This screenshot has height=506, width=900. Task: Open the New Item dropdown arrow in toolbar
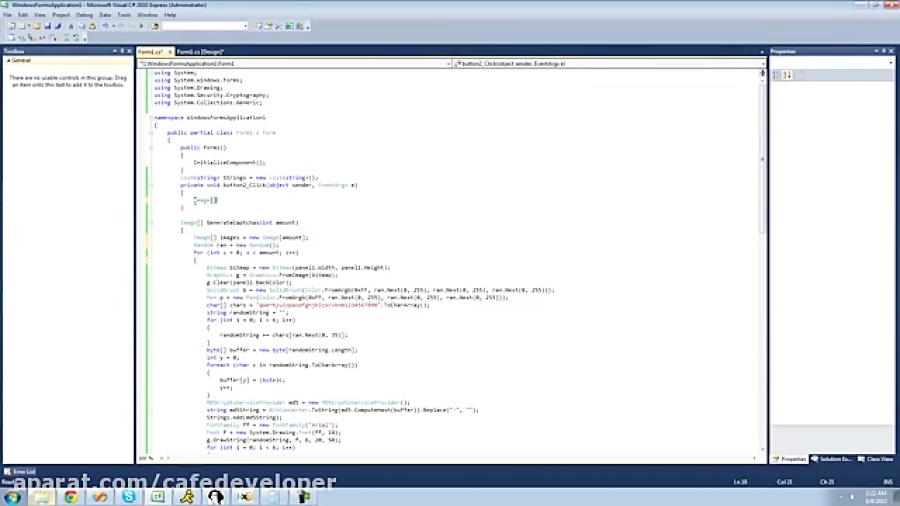pos(29,26)
